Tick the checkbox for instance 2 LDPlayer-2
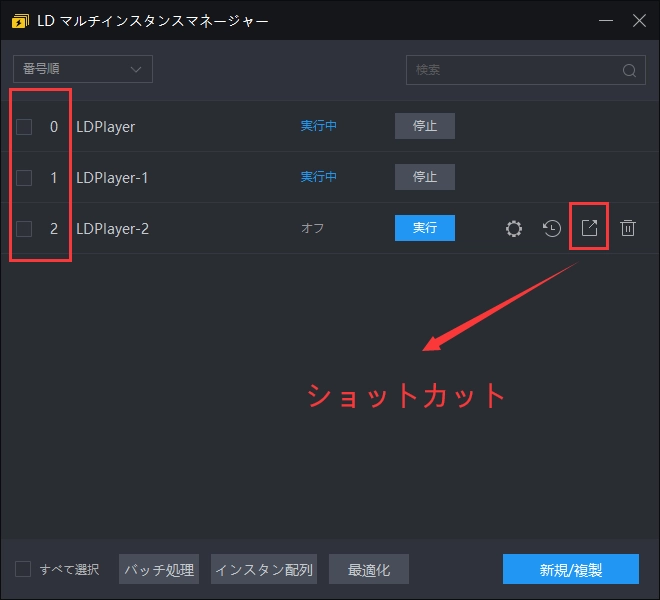 click(24, 229)
